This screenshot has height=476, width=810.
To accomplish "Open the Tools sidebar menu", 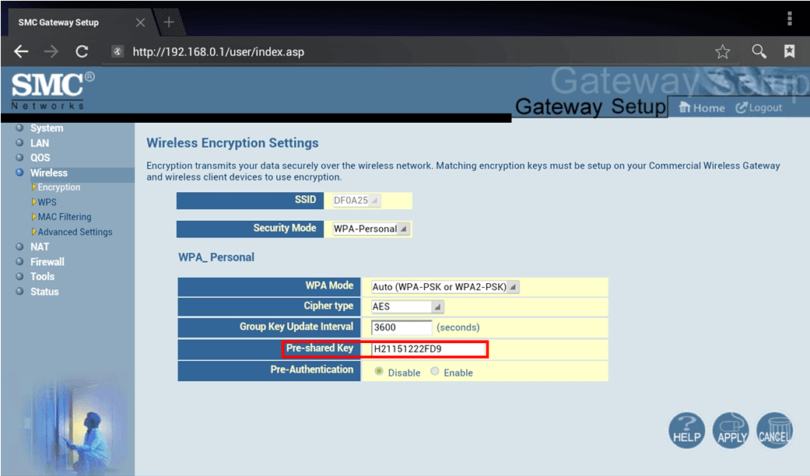I will tap(42, 277).
